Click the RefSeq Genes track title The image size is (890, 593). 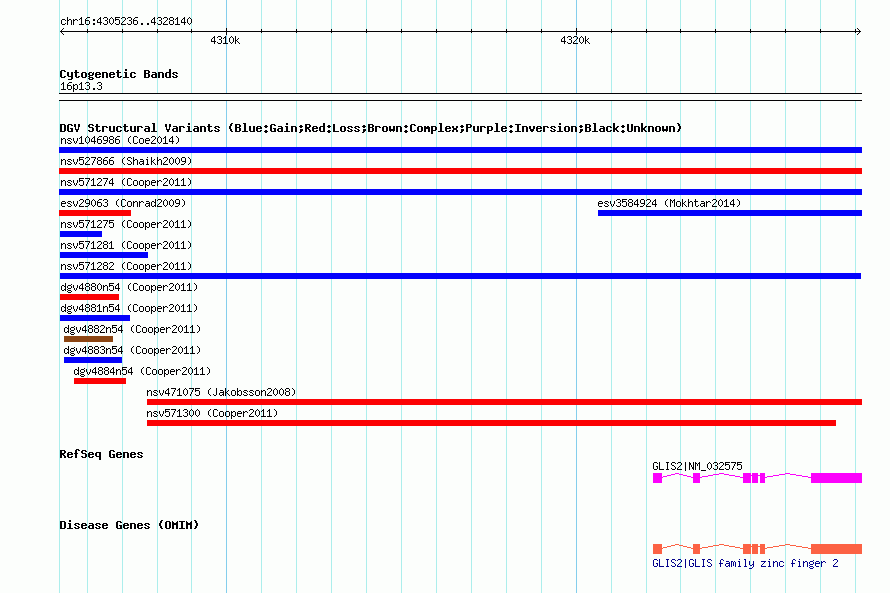click(x=101, y=455)
